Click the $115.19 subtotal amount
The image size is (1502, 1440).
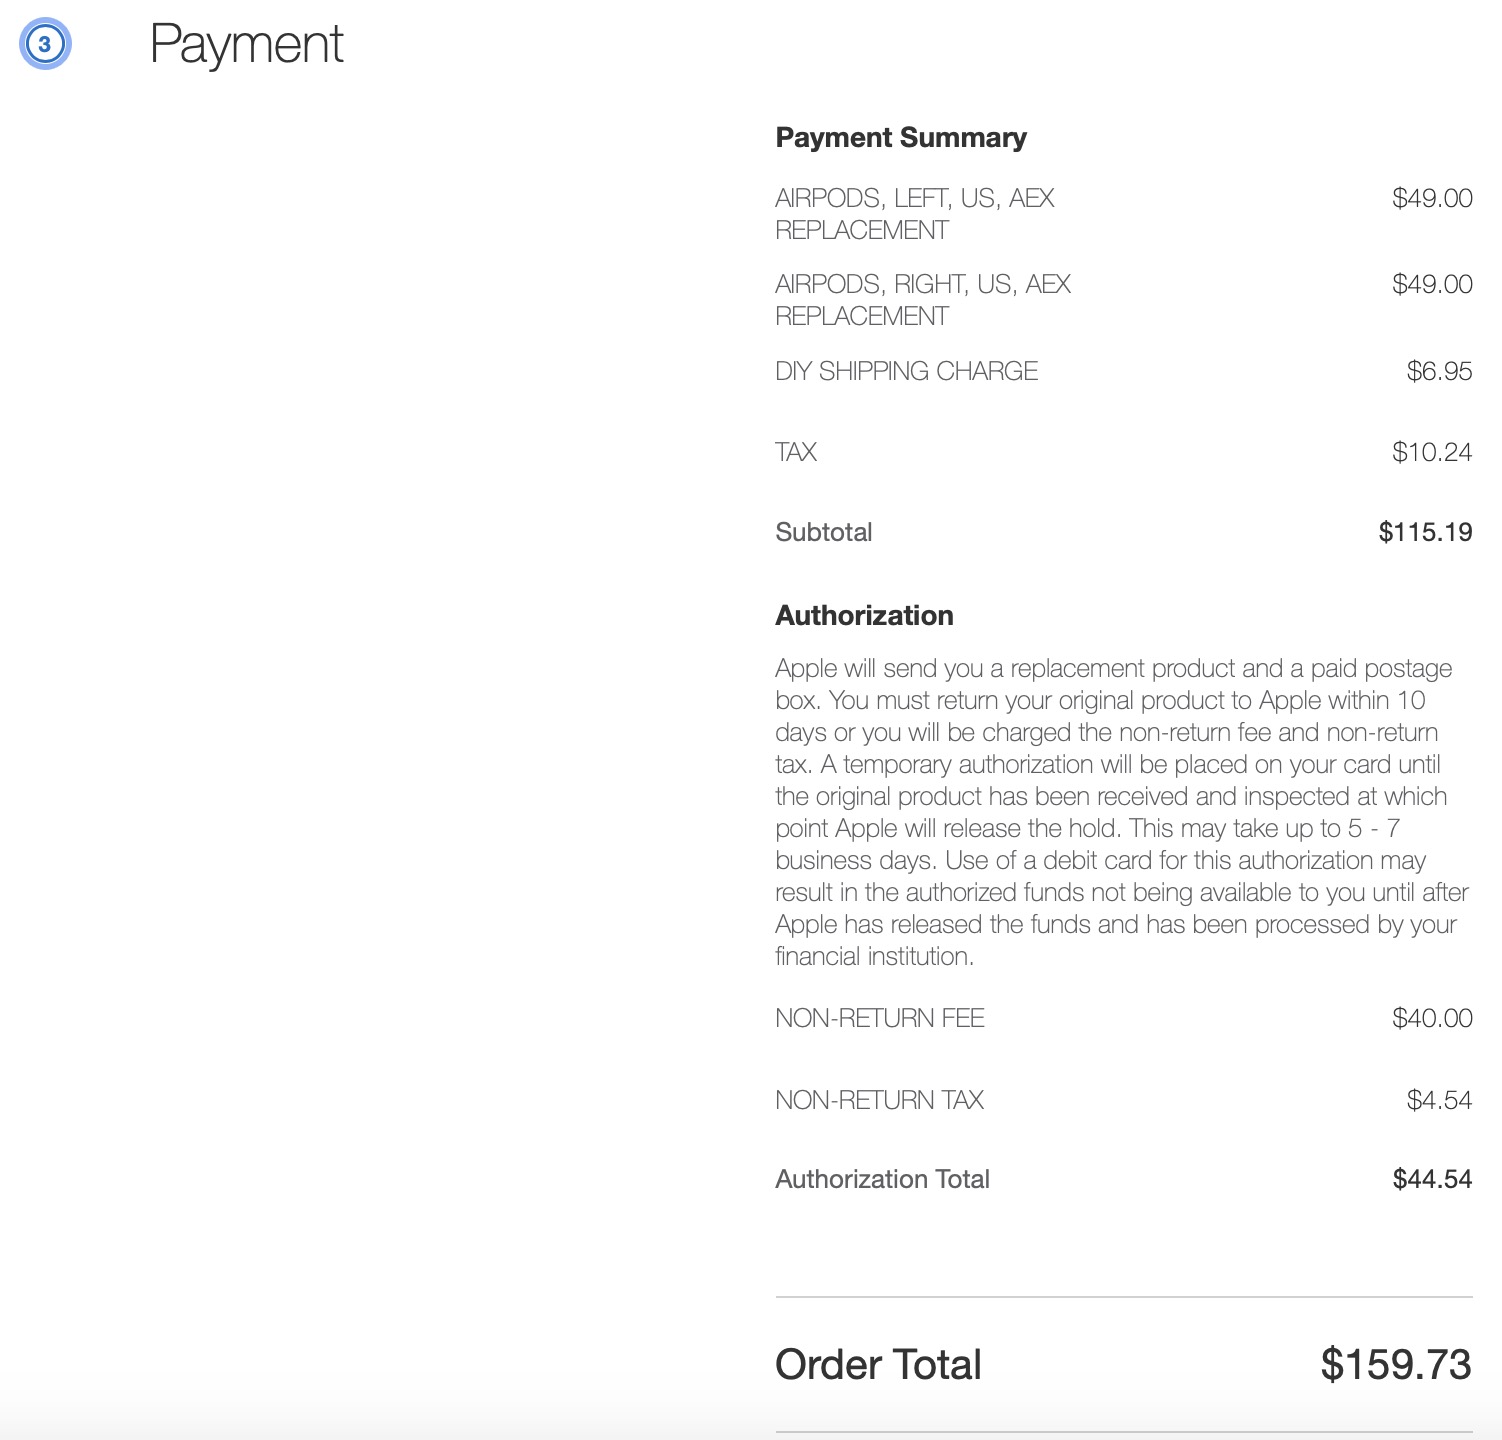pyautogui.click(x=1424, y=532)
